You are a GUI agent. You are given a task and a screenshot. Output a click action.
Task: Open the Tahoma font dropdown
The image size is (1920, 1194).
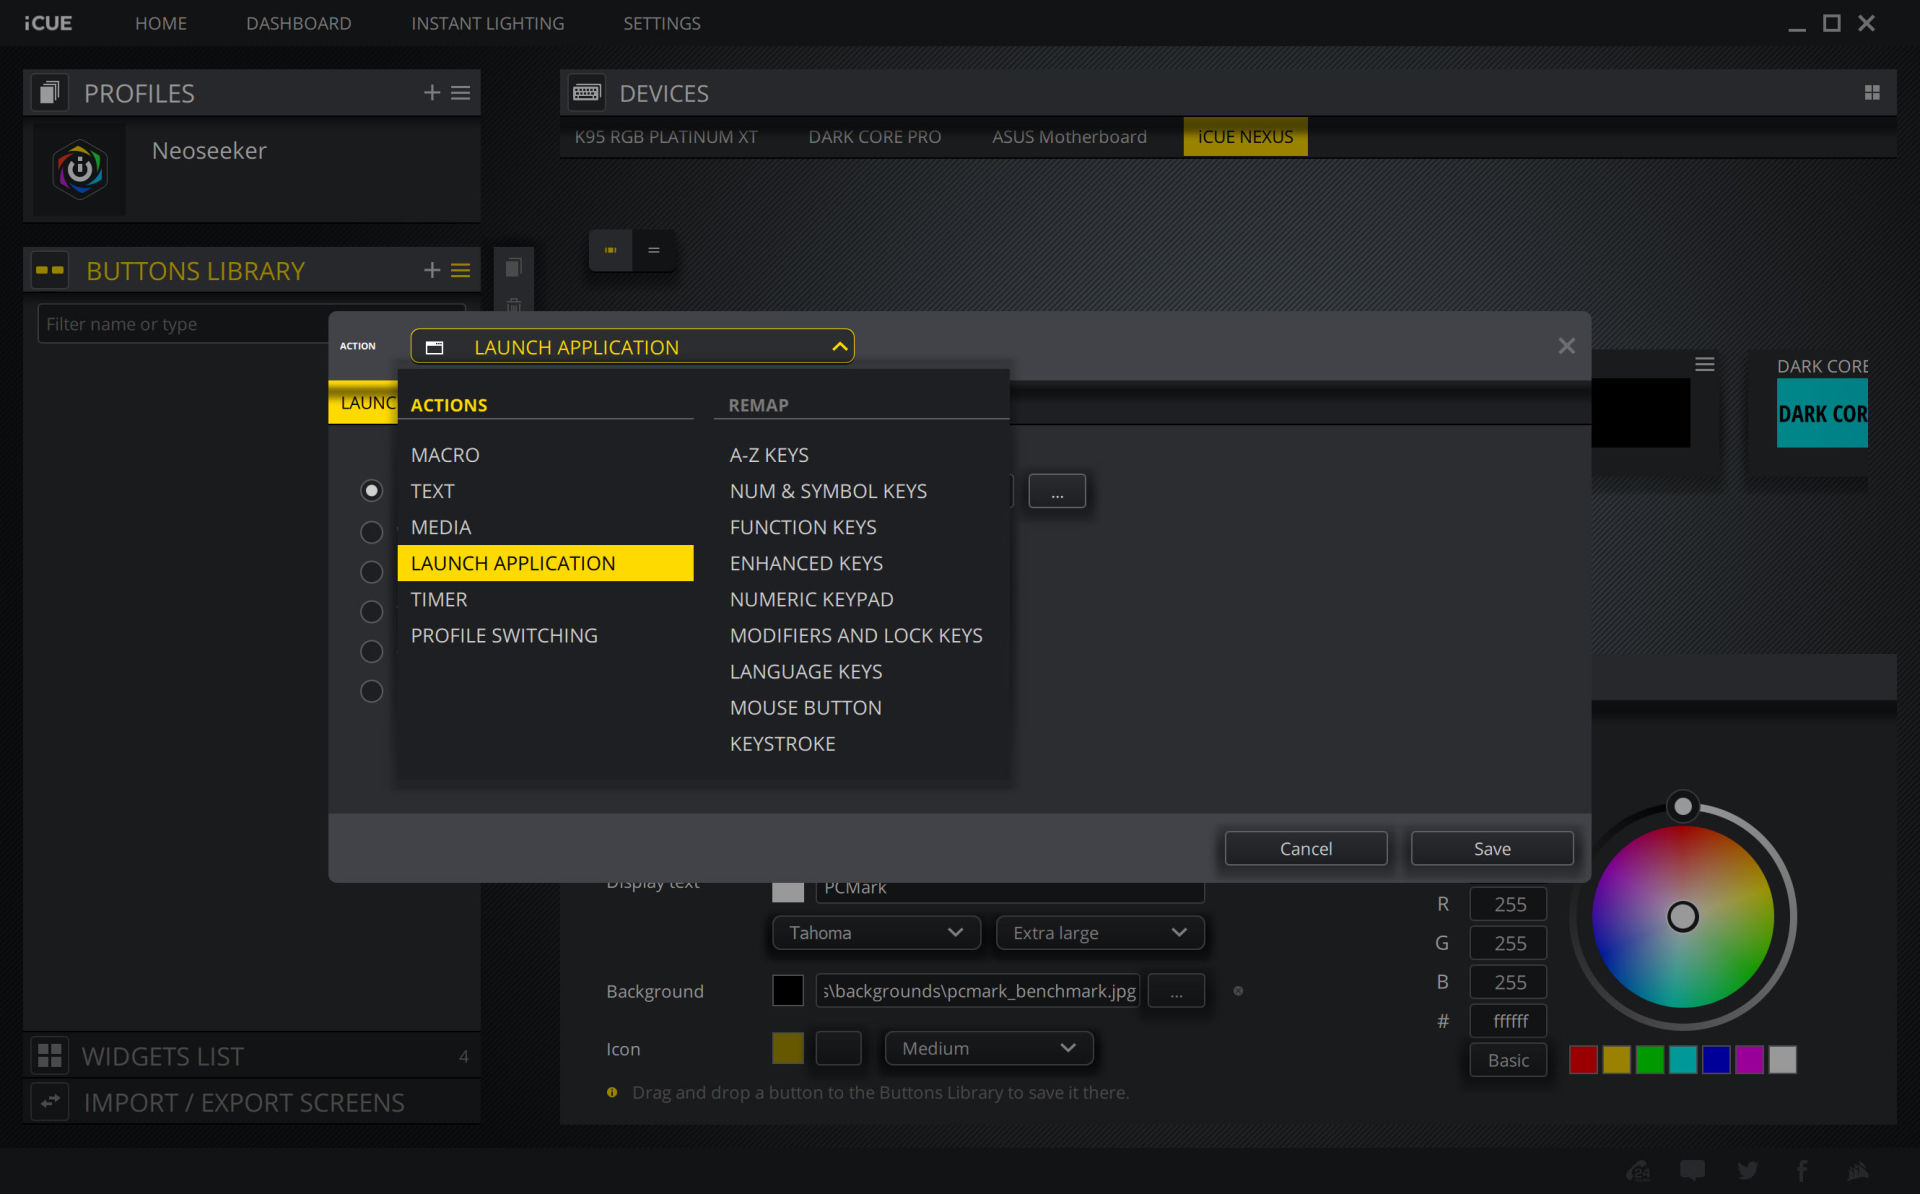(875, 932)
